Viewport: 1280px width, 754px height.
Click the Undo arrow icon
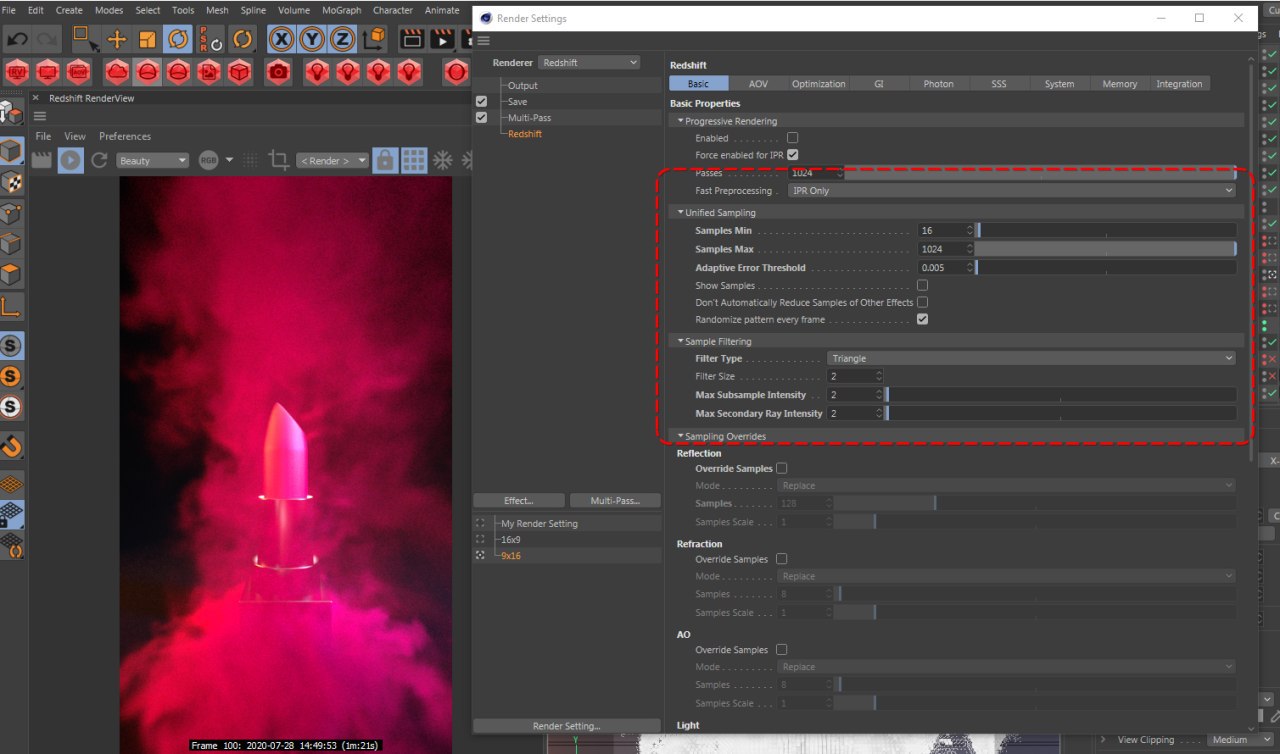click(x=17, y=39)
